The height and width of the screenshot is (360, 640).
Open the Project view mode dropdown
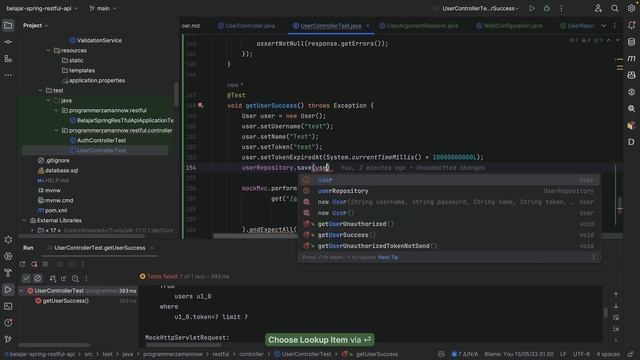click(x=36, y=25)
